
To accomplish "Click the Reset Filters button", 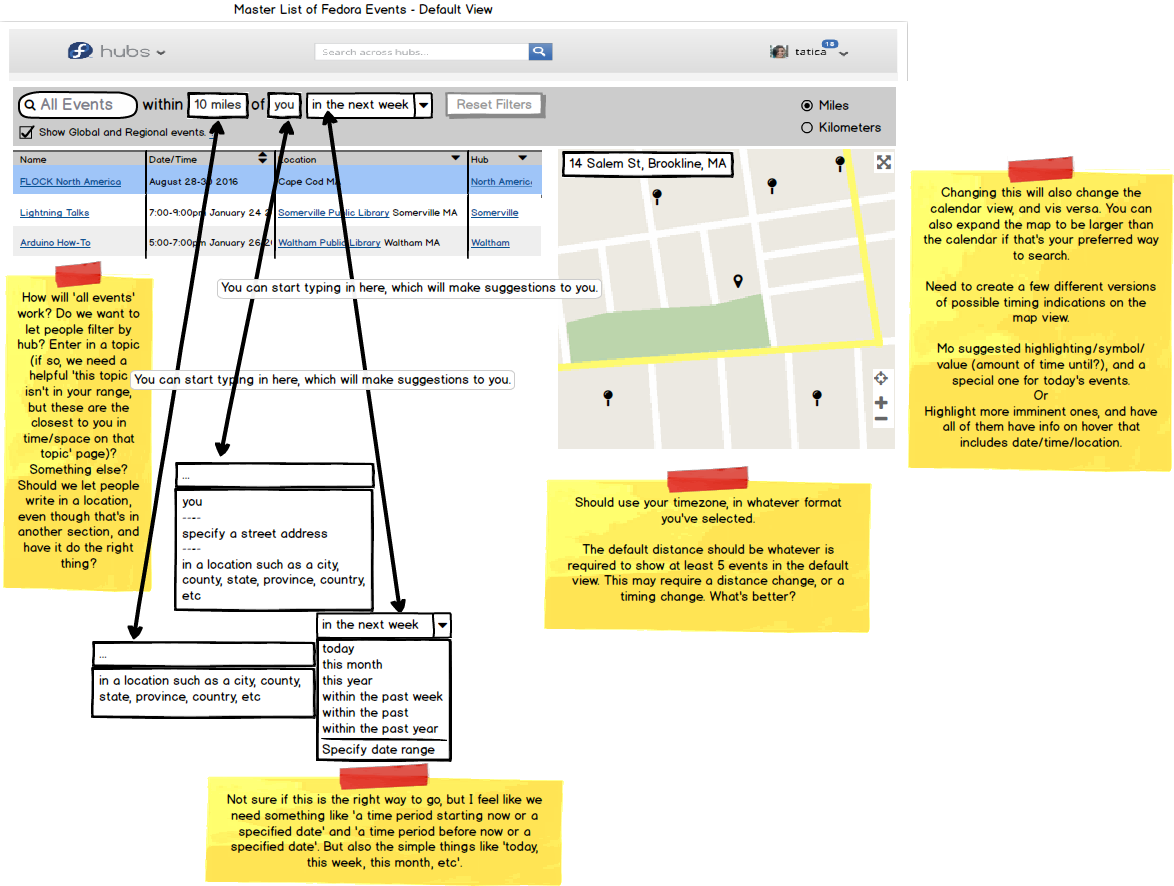I will pos(494,105).
